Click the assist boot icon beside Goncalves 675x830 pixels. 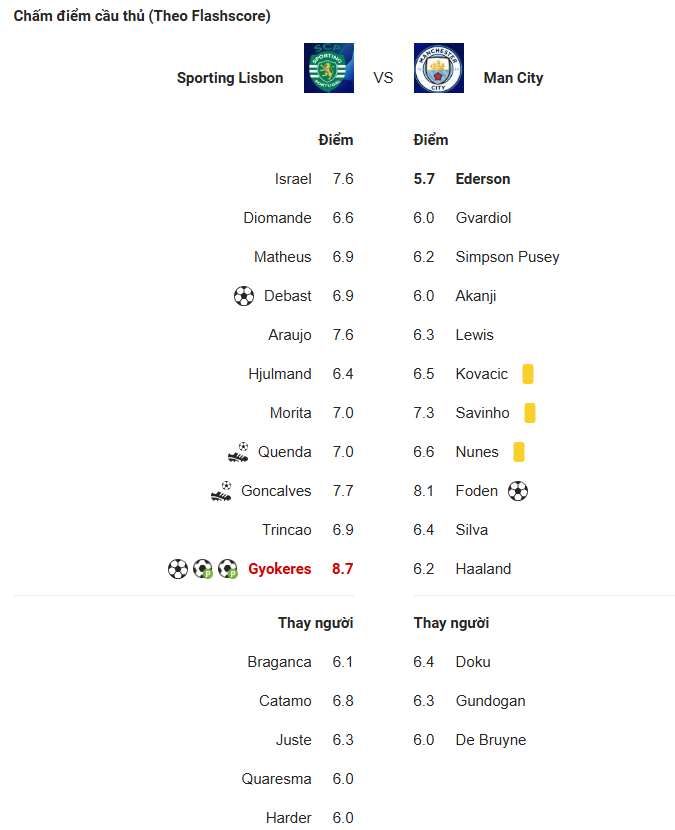221,491
